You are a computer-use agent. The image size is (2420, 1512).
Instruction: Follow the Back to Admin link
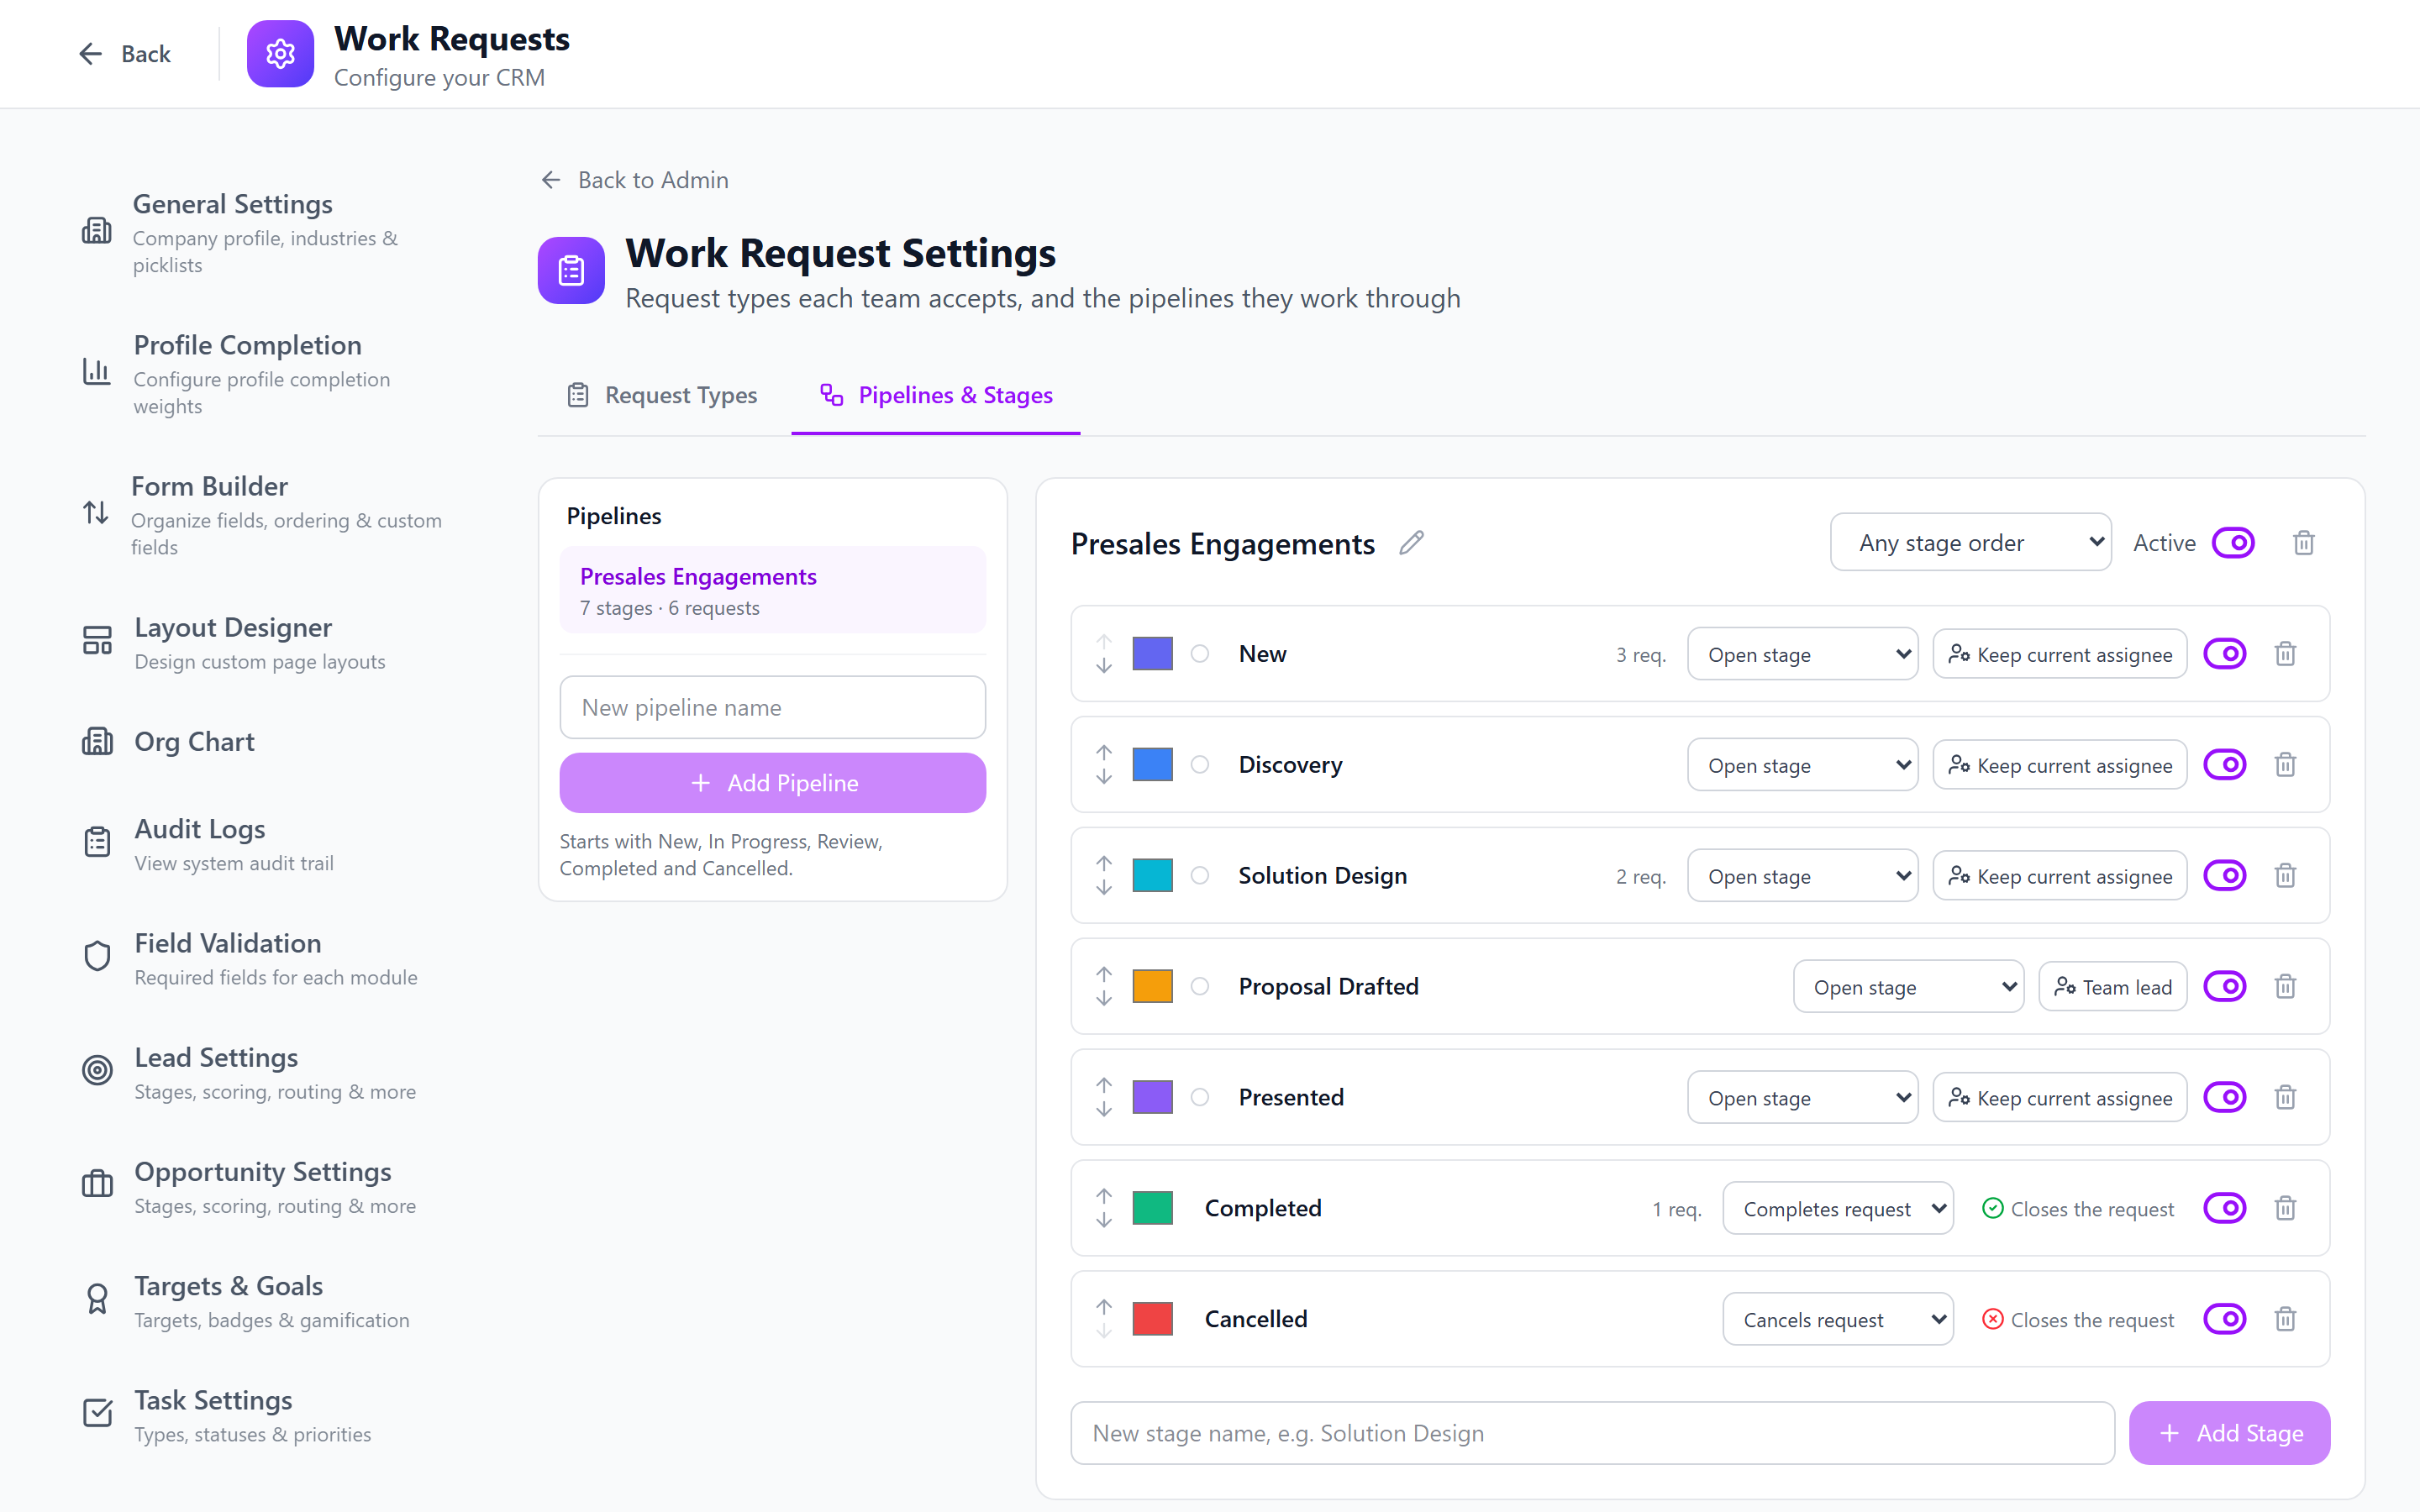point(635,180)
